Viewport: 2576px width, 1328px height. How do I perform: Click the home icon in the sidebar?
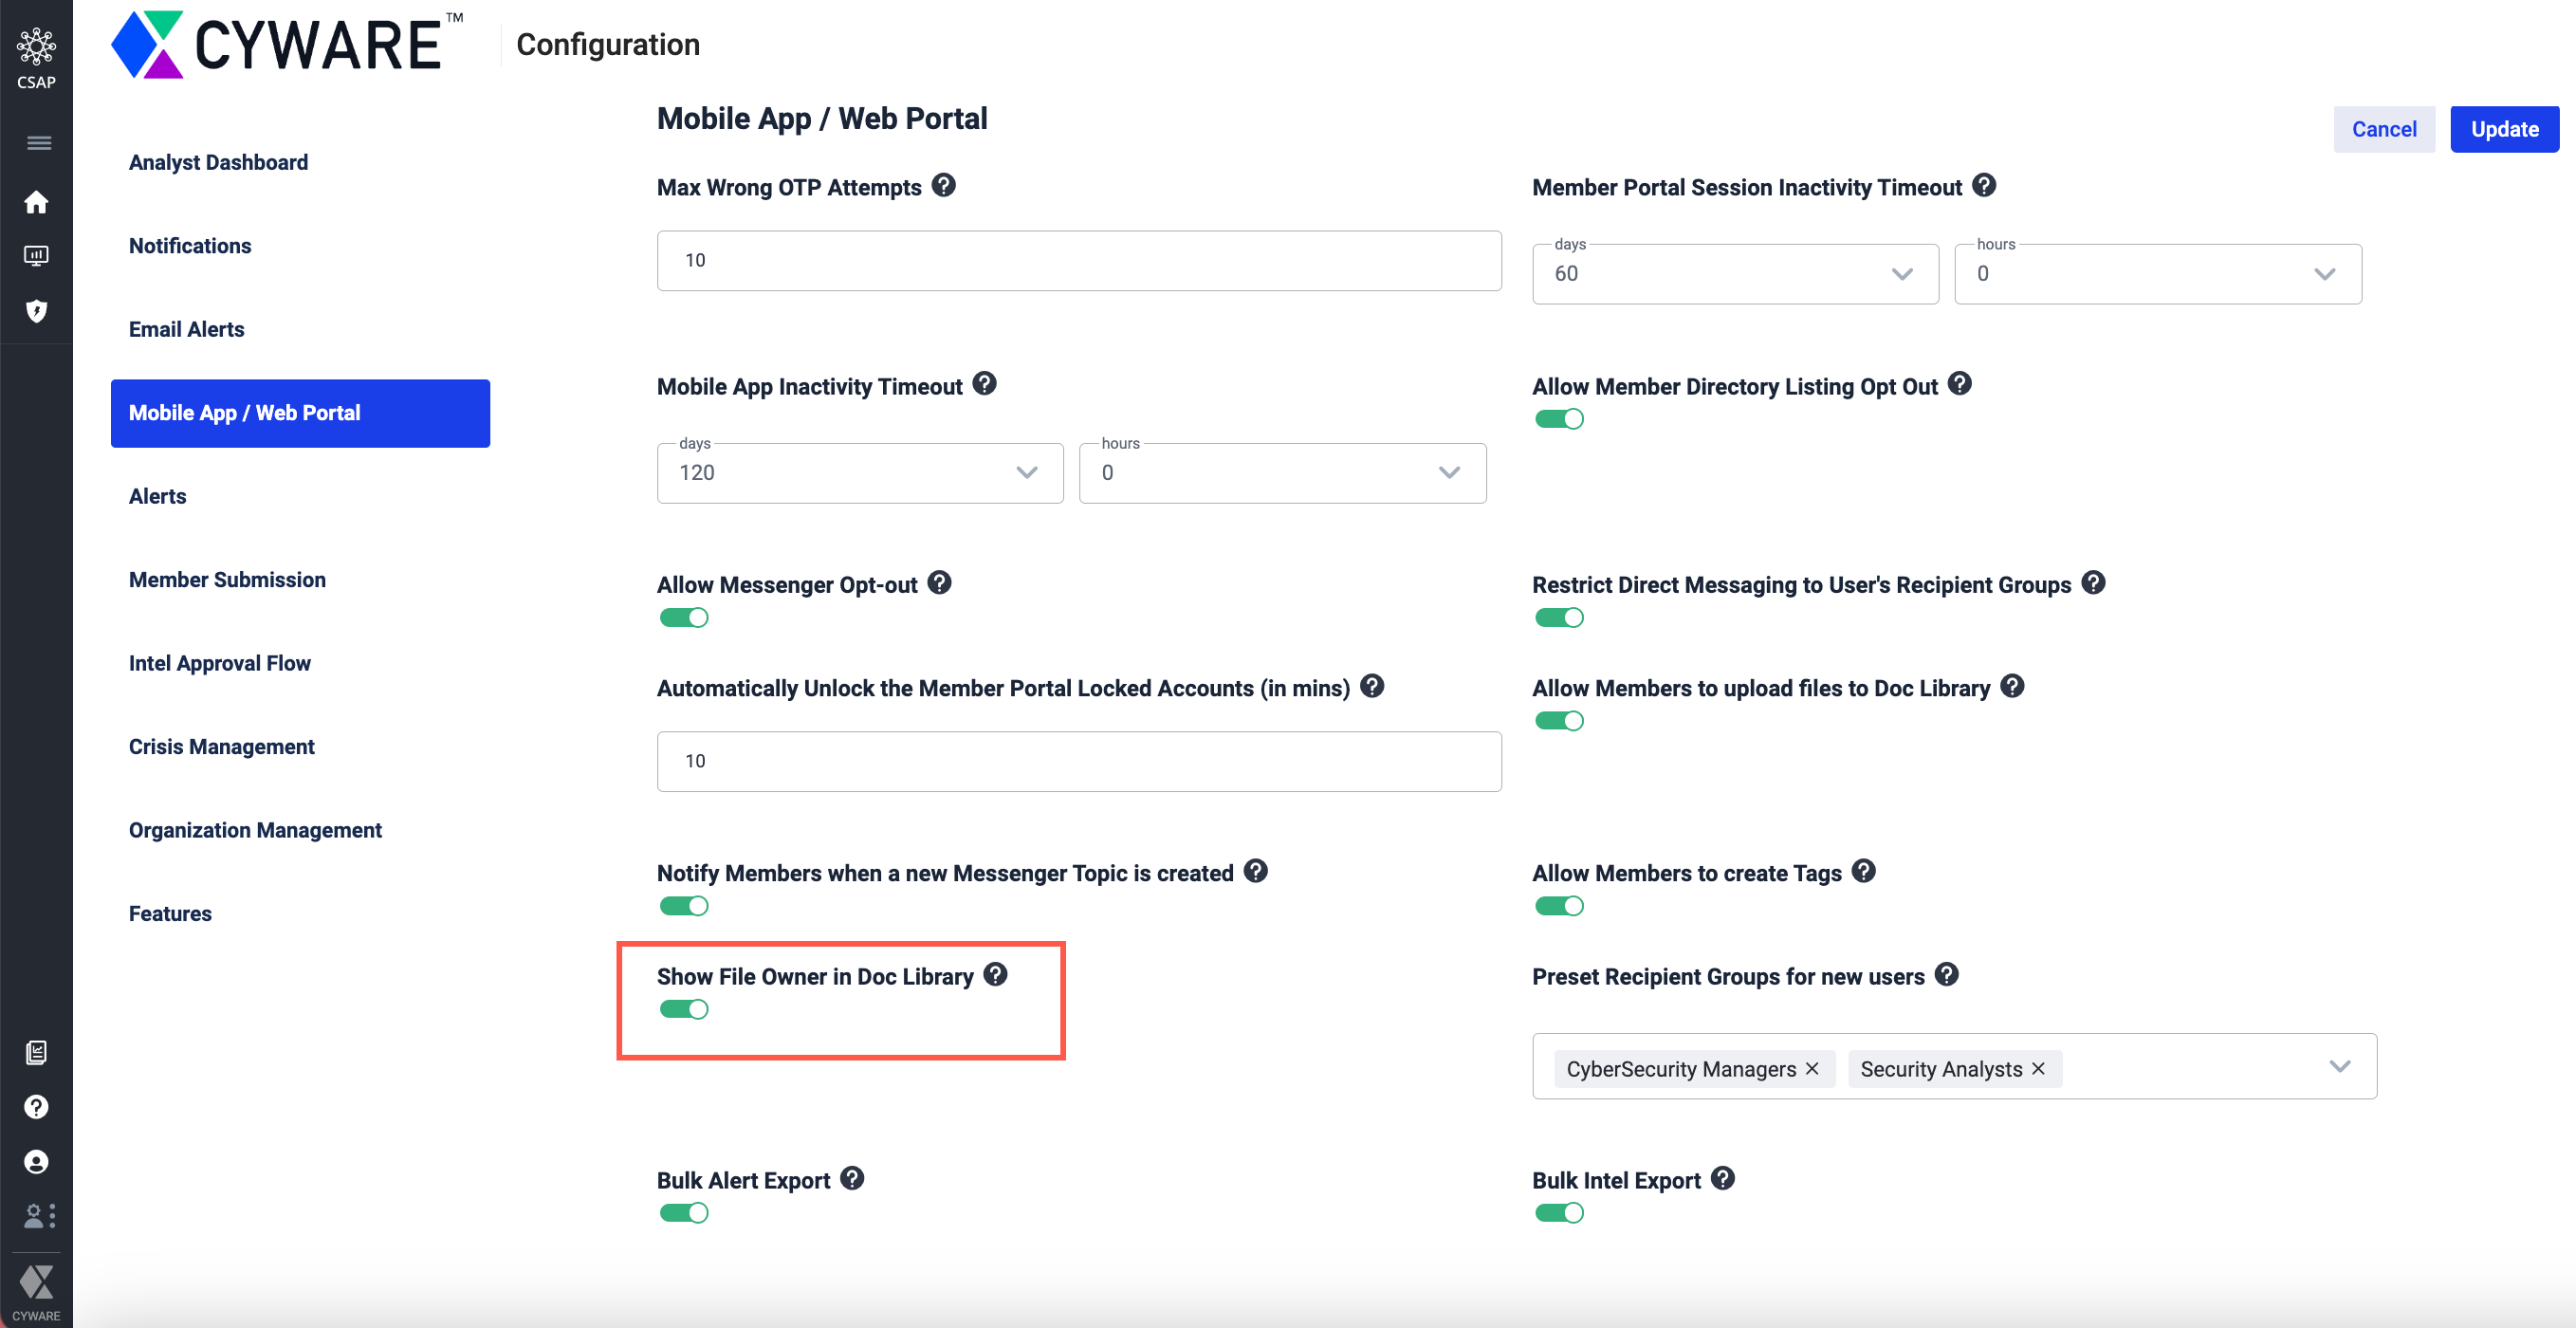[x=36, y=203]
